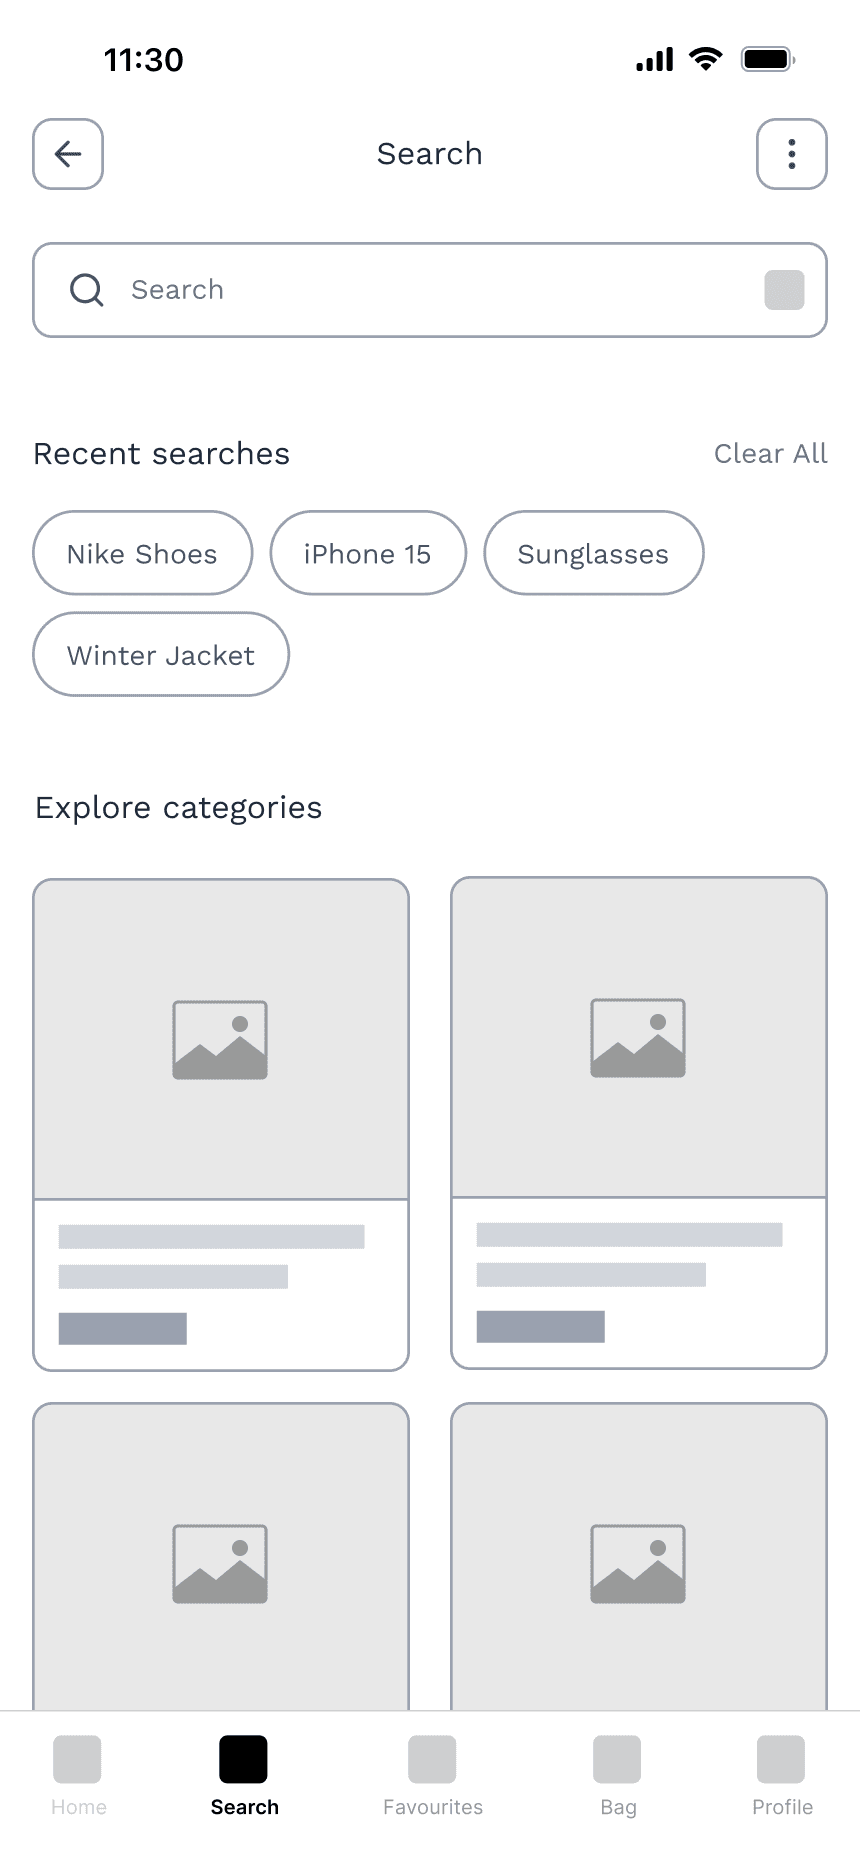This screenshot has width=860, height=1864.
Task: Tap the Sunglasses search chip
Action: click(593, 553)
